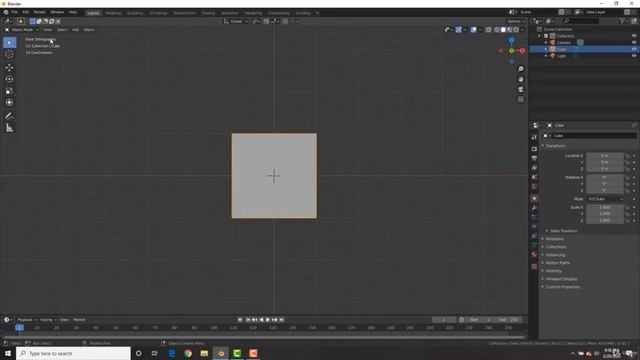Switch to the Modeling workspace tab

point(113,13)
